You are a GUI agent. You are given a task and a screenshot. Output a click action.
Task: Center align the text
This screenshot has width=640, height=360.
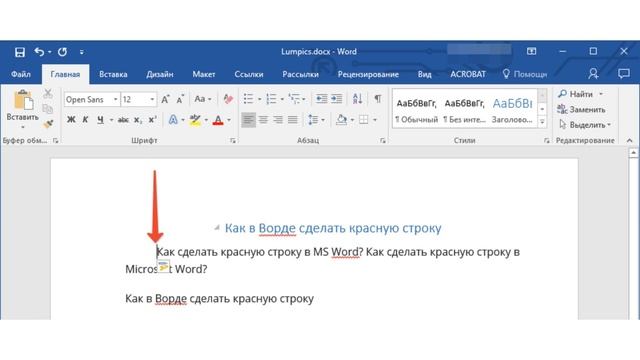click(x=263, y=120)
